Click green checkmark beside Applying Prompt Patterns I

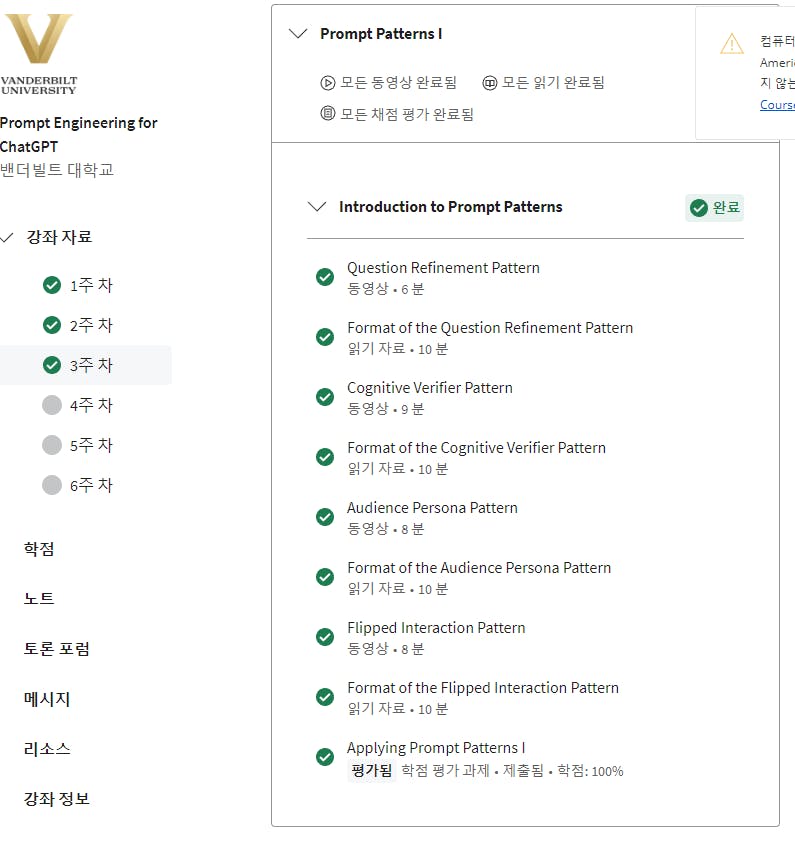coord(325,757)
